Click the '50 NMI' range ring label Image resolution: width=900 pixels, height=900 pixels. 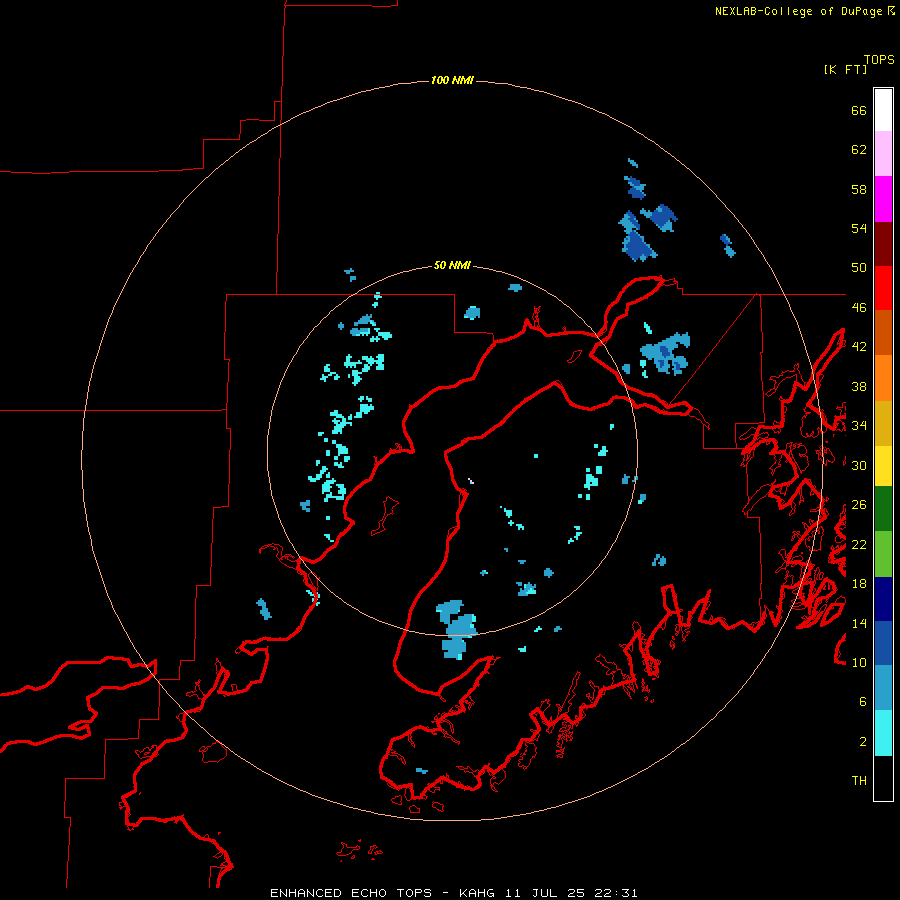tap(452, 265)
